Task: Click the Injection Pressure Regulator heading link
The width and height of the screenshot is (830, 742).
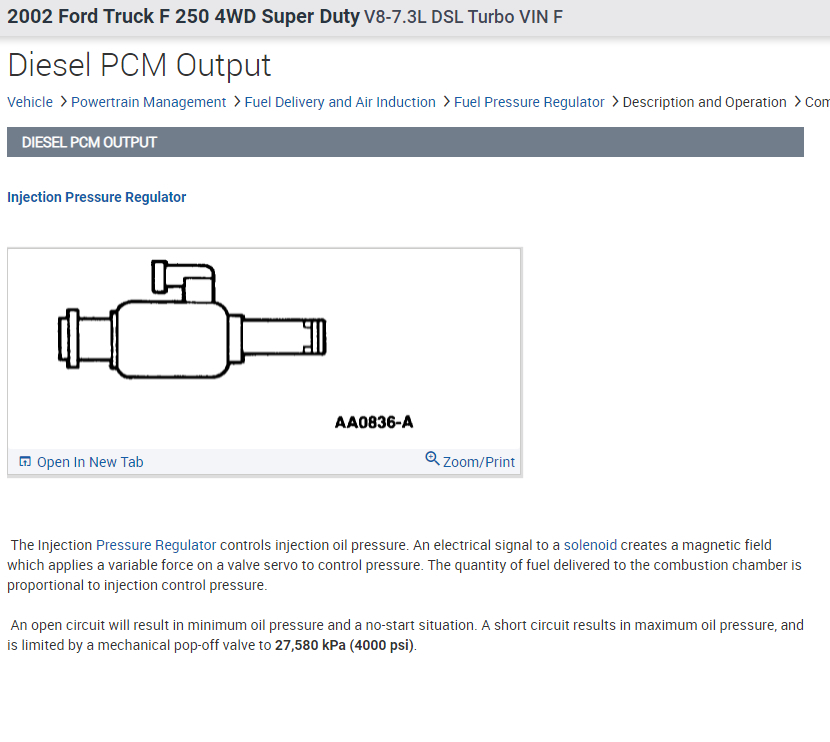Action: 97,197
